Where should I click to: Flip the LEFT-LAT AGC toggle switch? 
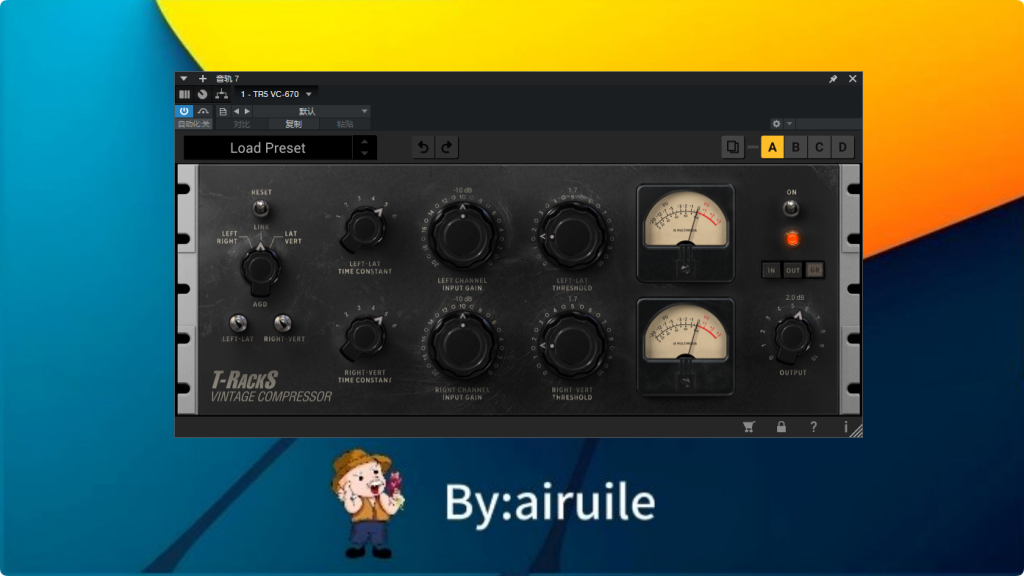coord(238,323)
